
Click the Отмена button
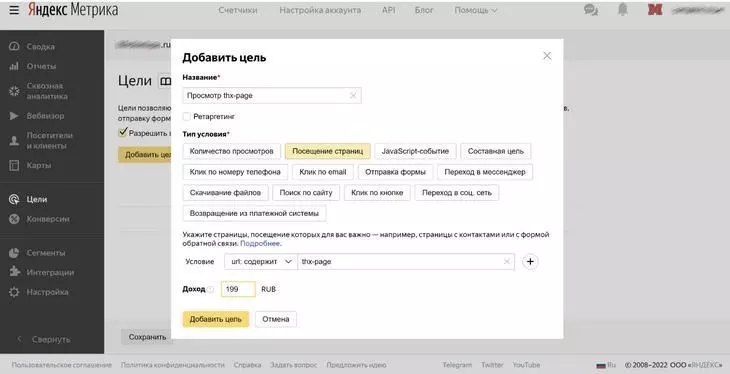point(276,319)
